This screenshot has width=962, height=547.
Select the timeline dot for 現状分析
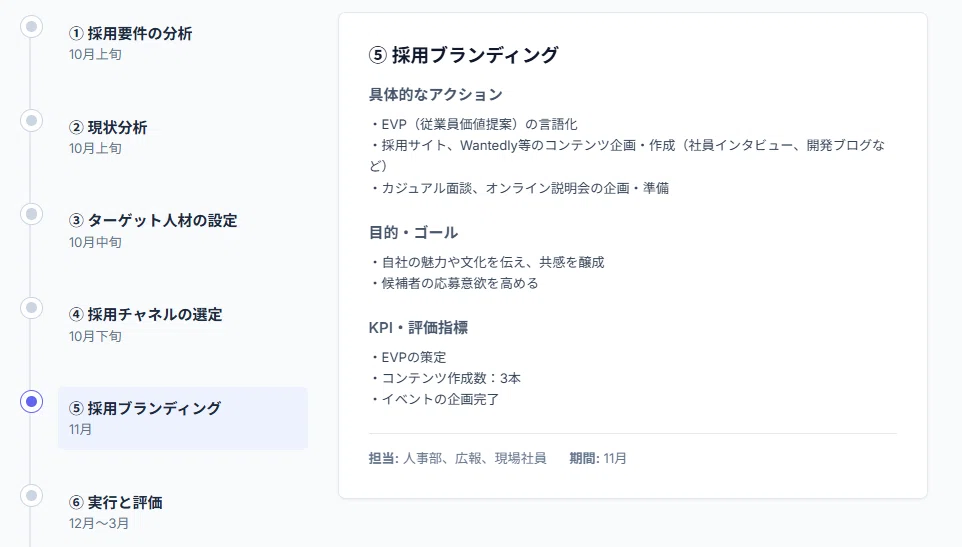point(31,120)
